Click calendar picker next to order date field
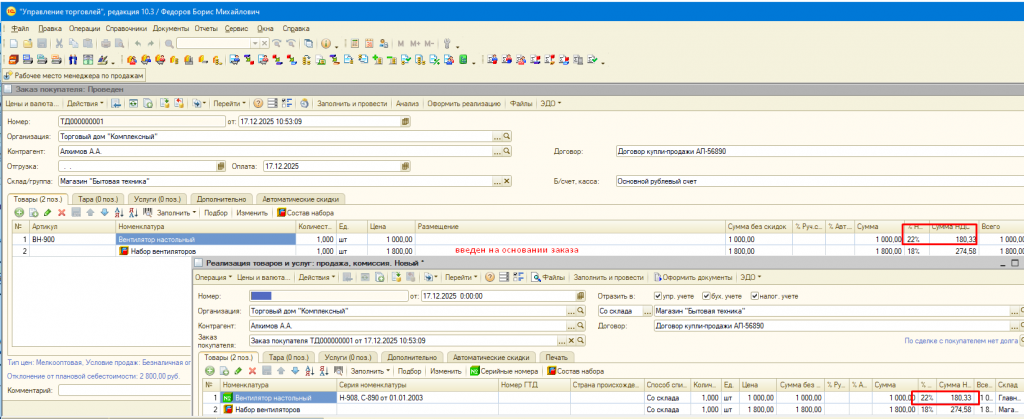Image resolution: width=1024 pixels, height=419 pixels. point(405,122)
